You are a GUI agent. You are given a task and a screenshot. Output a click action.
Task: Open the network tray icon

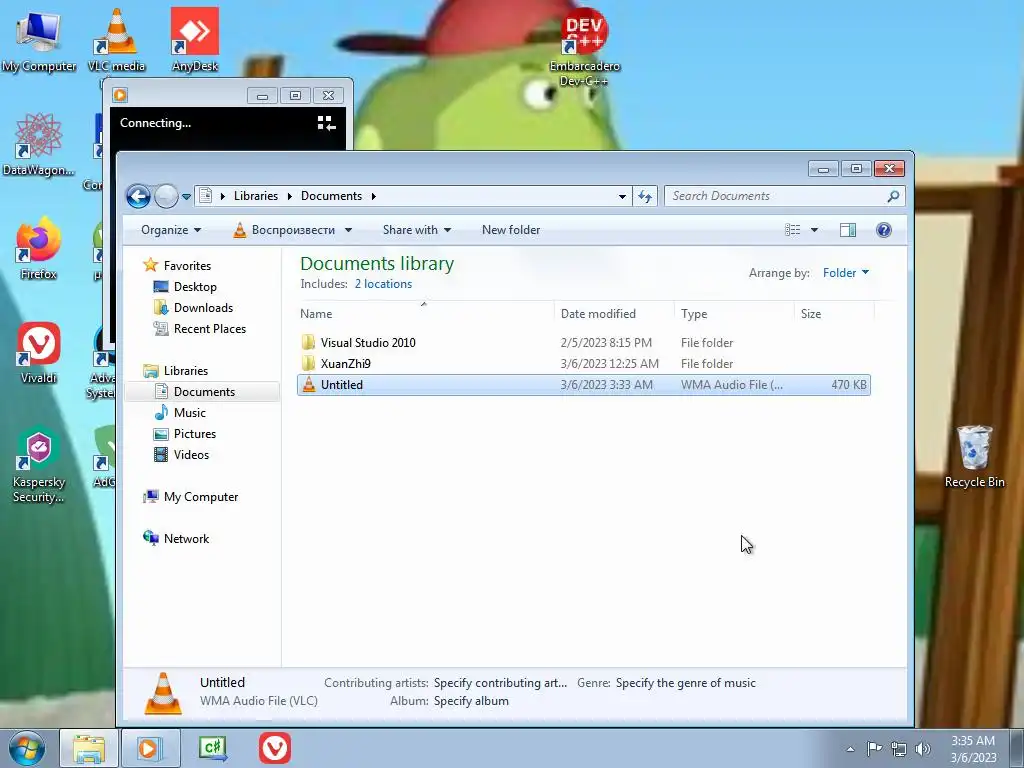[899, 749]
